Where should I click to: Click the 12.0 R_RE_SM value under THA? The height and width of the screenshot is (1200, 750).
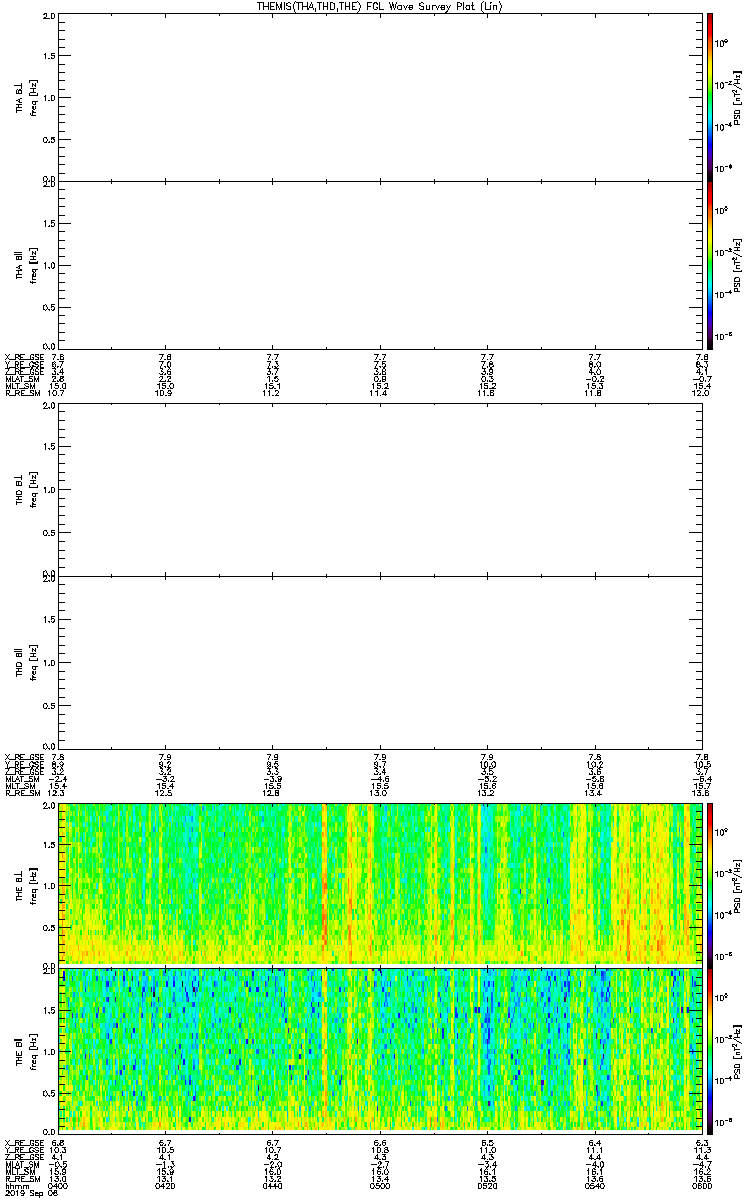pyautogui.click(x=701, y=393)
